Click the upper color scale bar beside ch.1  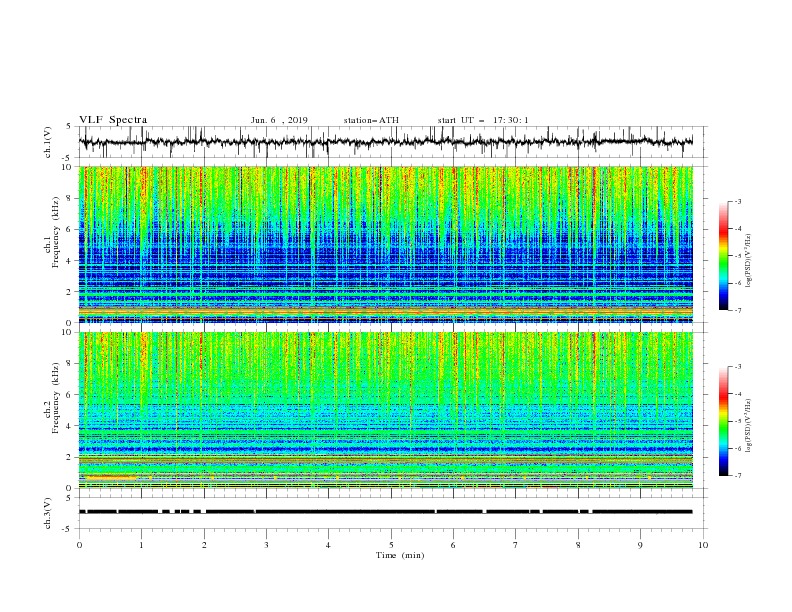tap(723, 256)
